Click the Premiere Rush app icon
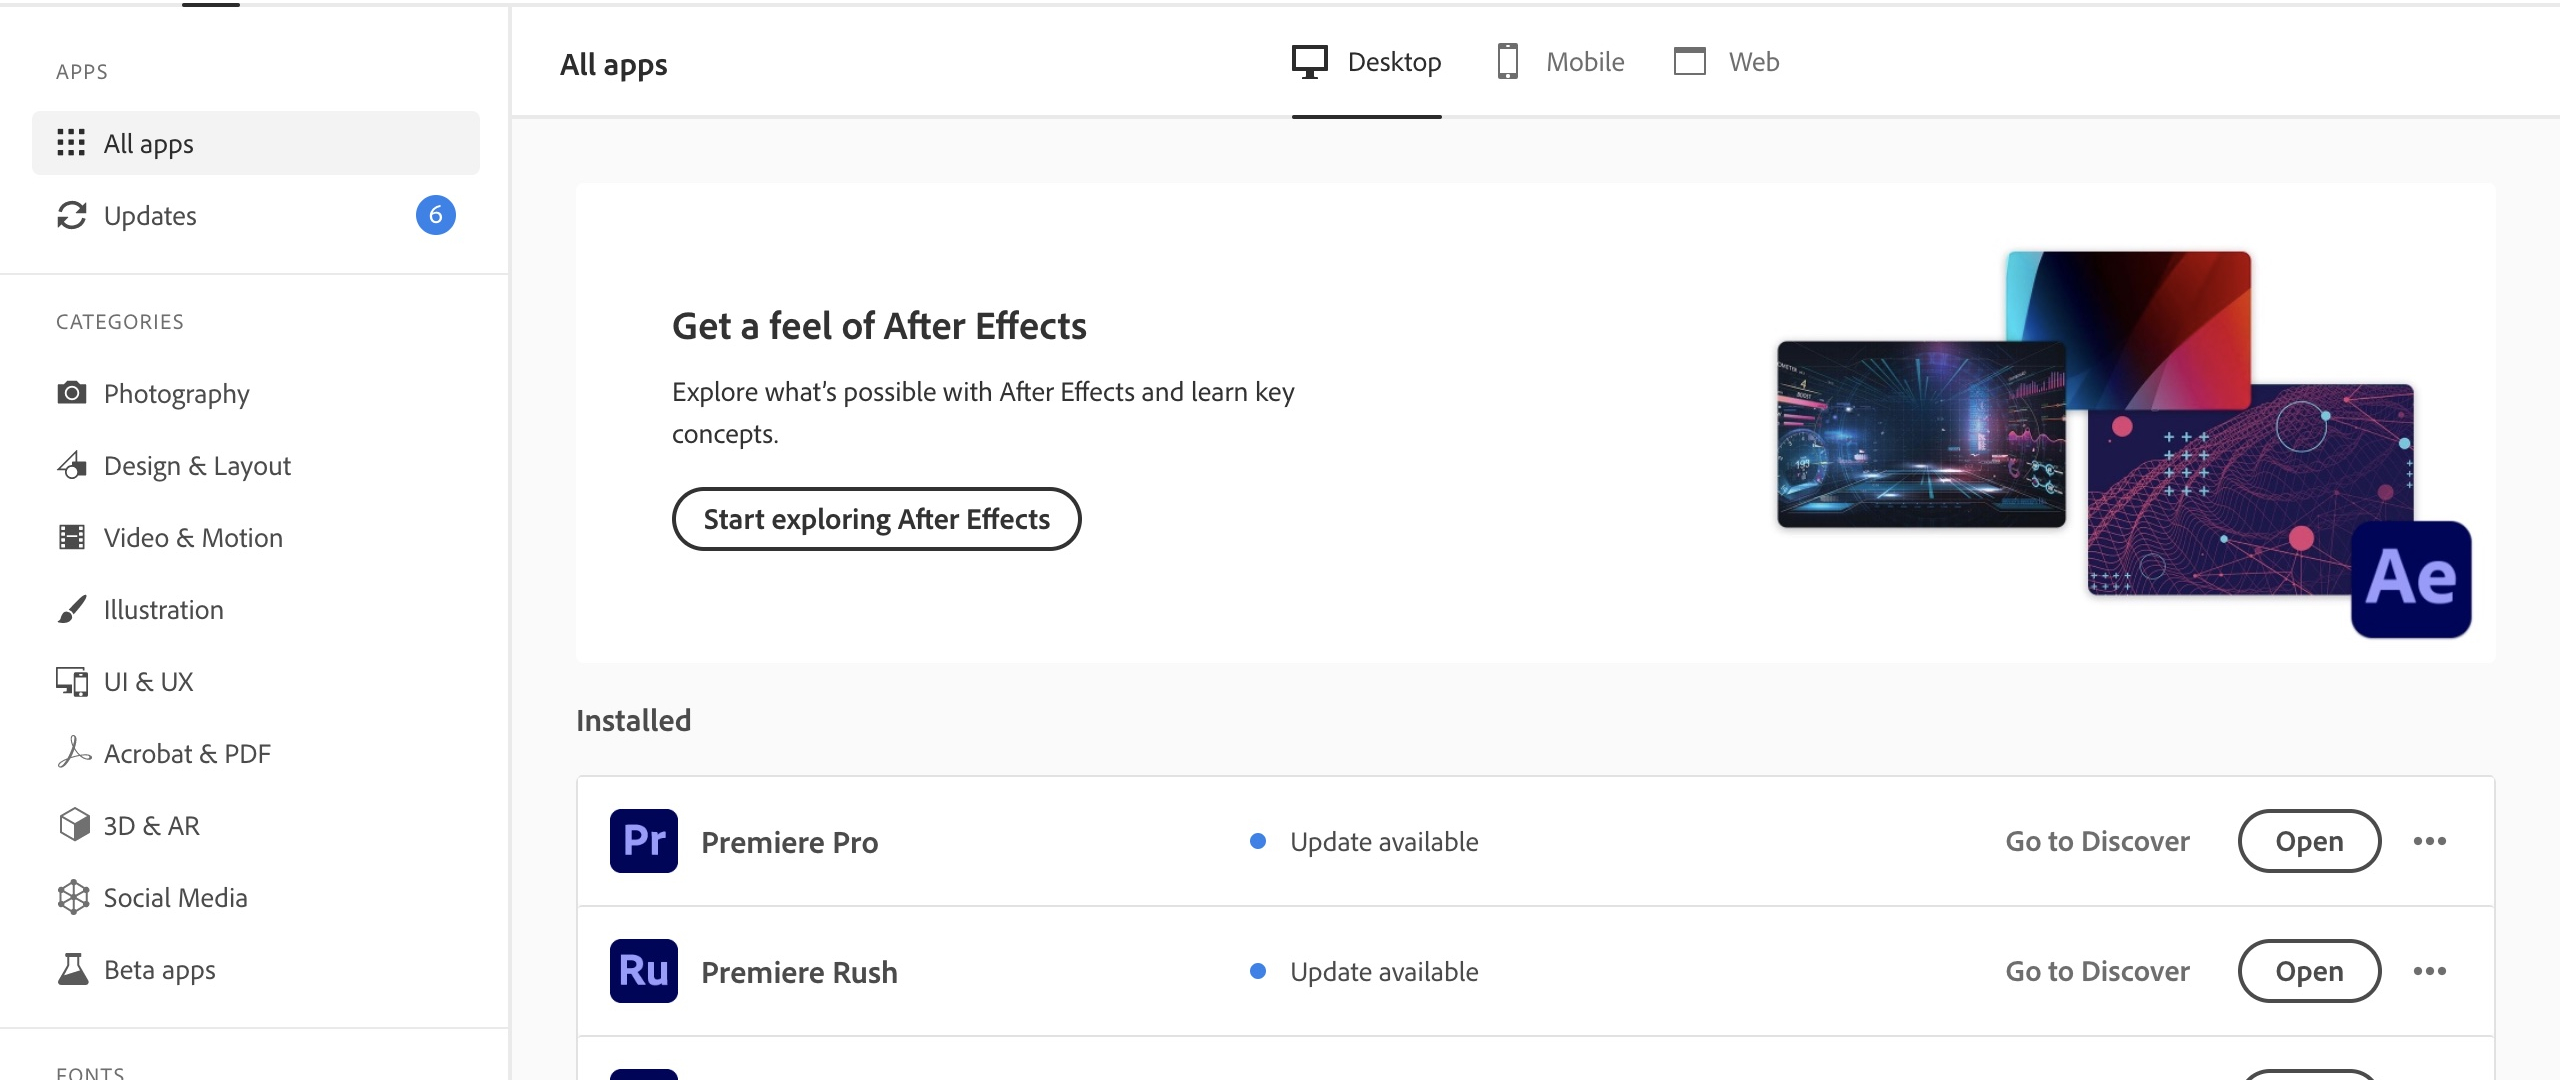The image size is (2560, 1080). tap(642, 969)
